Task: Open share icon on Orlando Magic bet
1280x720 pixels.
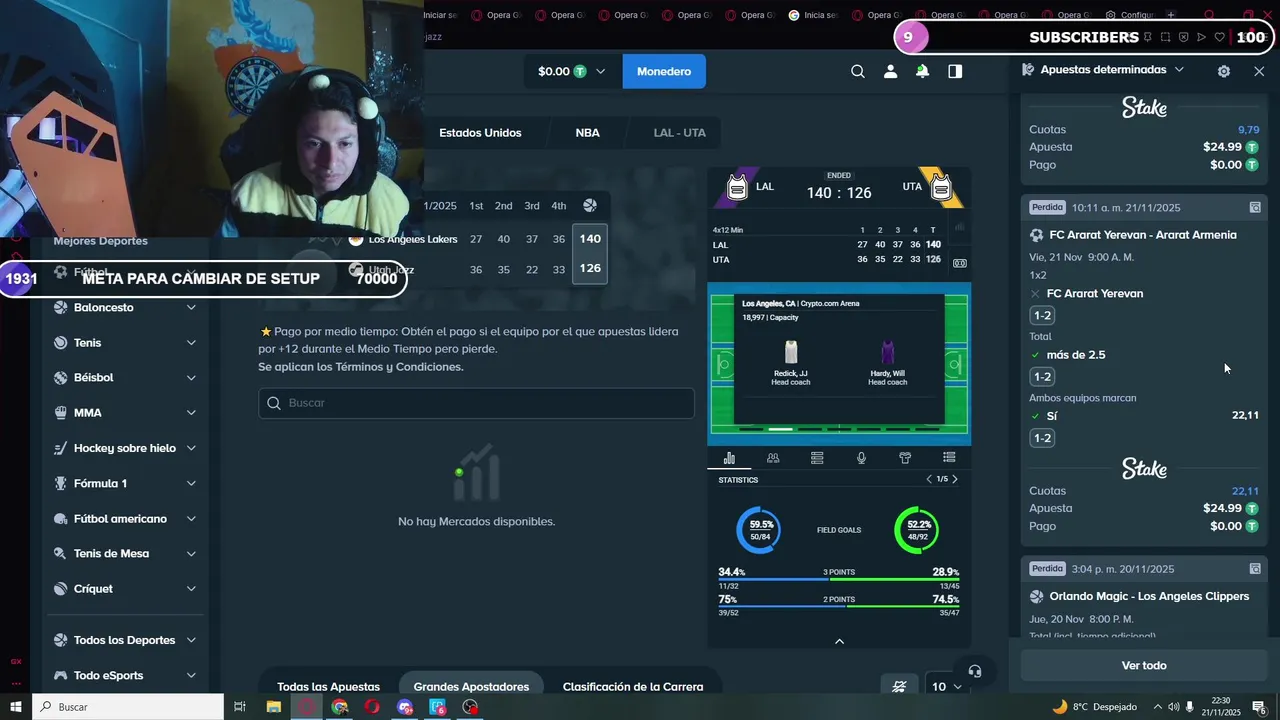Action: pyautogui.click(x=1255, y=568)
